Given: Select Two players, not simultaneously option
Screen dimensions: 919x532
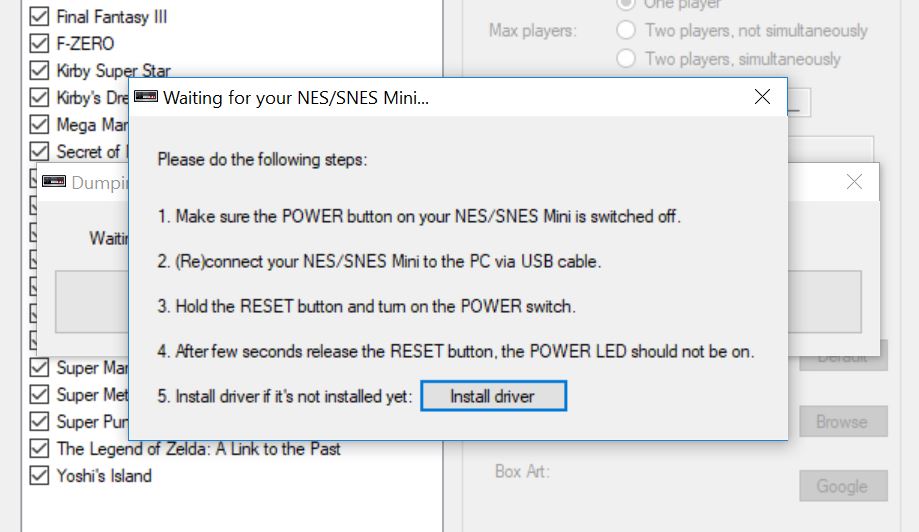Looking at the screenshot, I should 626,30.
